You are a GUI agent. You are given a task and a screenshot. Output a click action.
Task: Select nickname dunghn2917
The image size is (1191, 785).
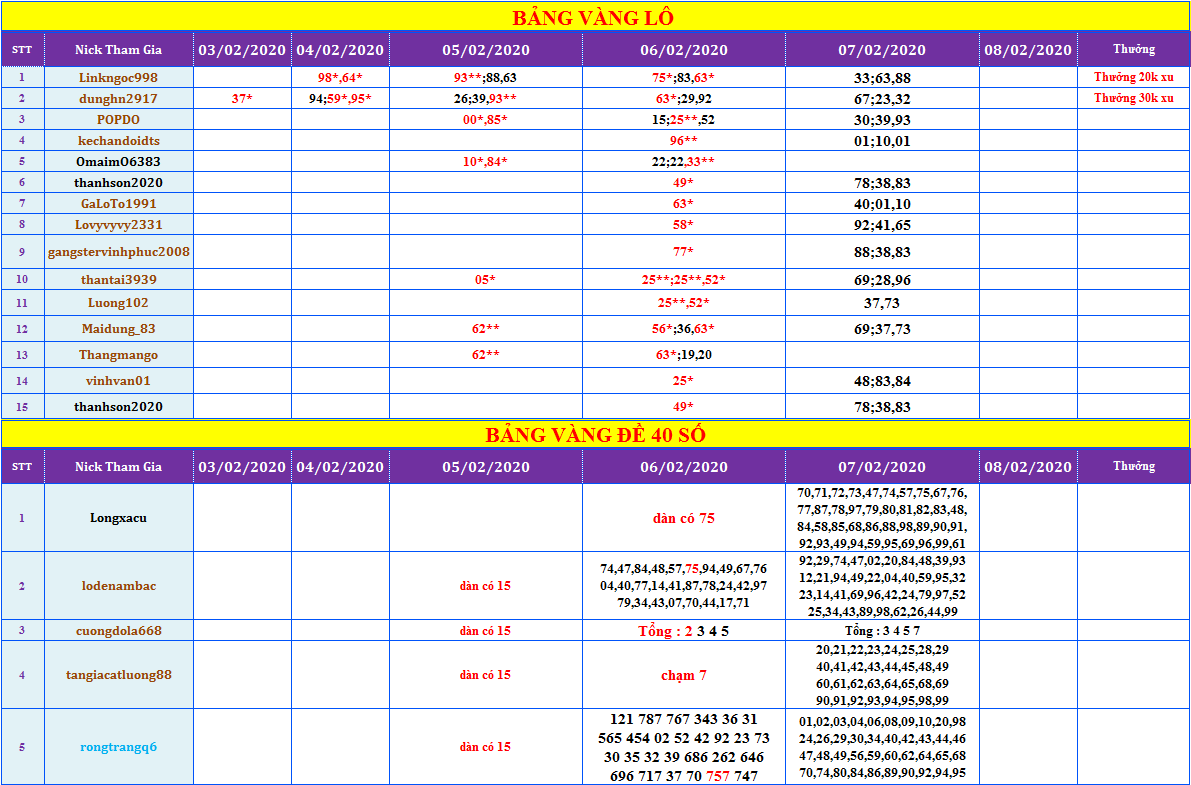(x=118, y=98)
